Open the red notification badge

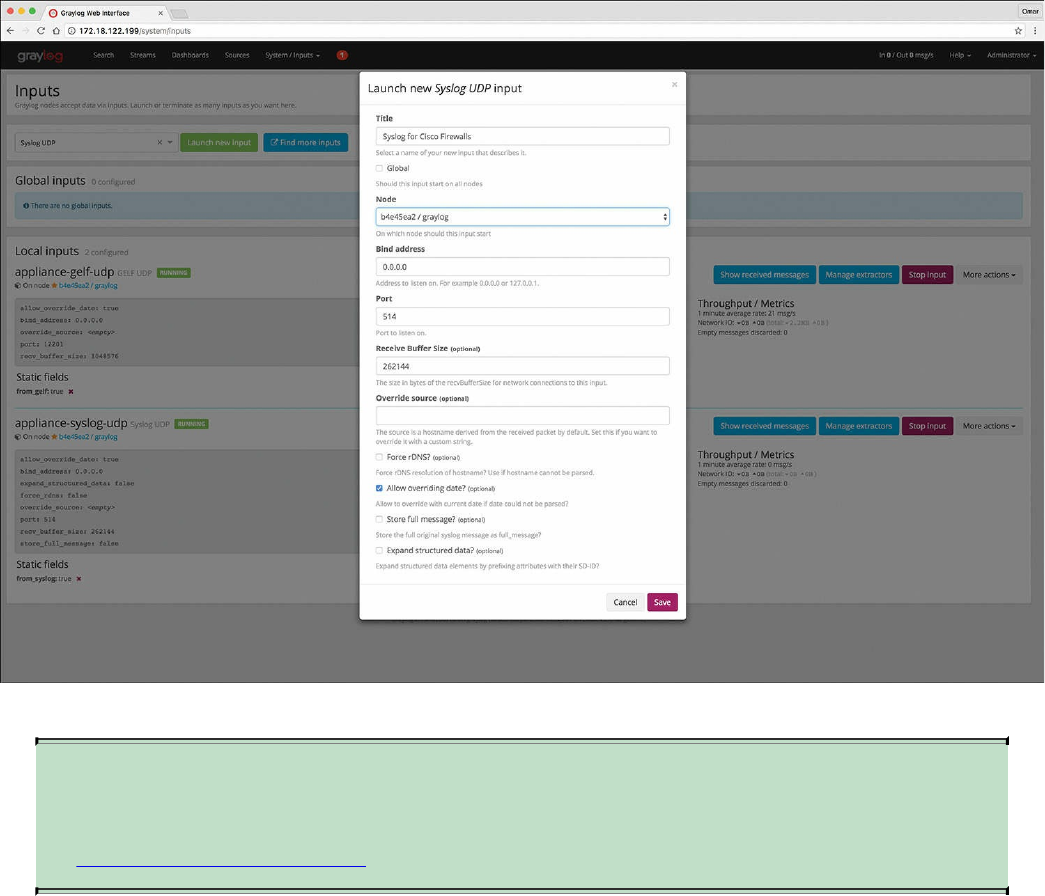pos(342,55)
